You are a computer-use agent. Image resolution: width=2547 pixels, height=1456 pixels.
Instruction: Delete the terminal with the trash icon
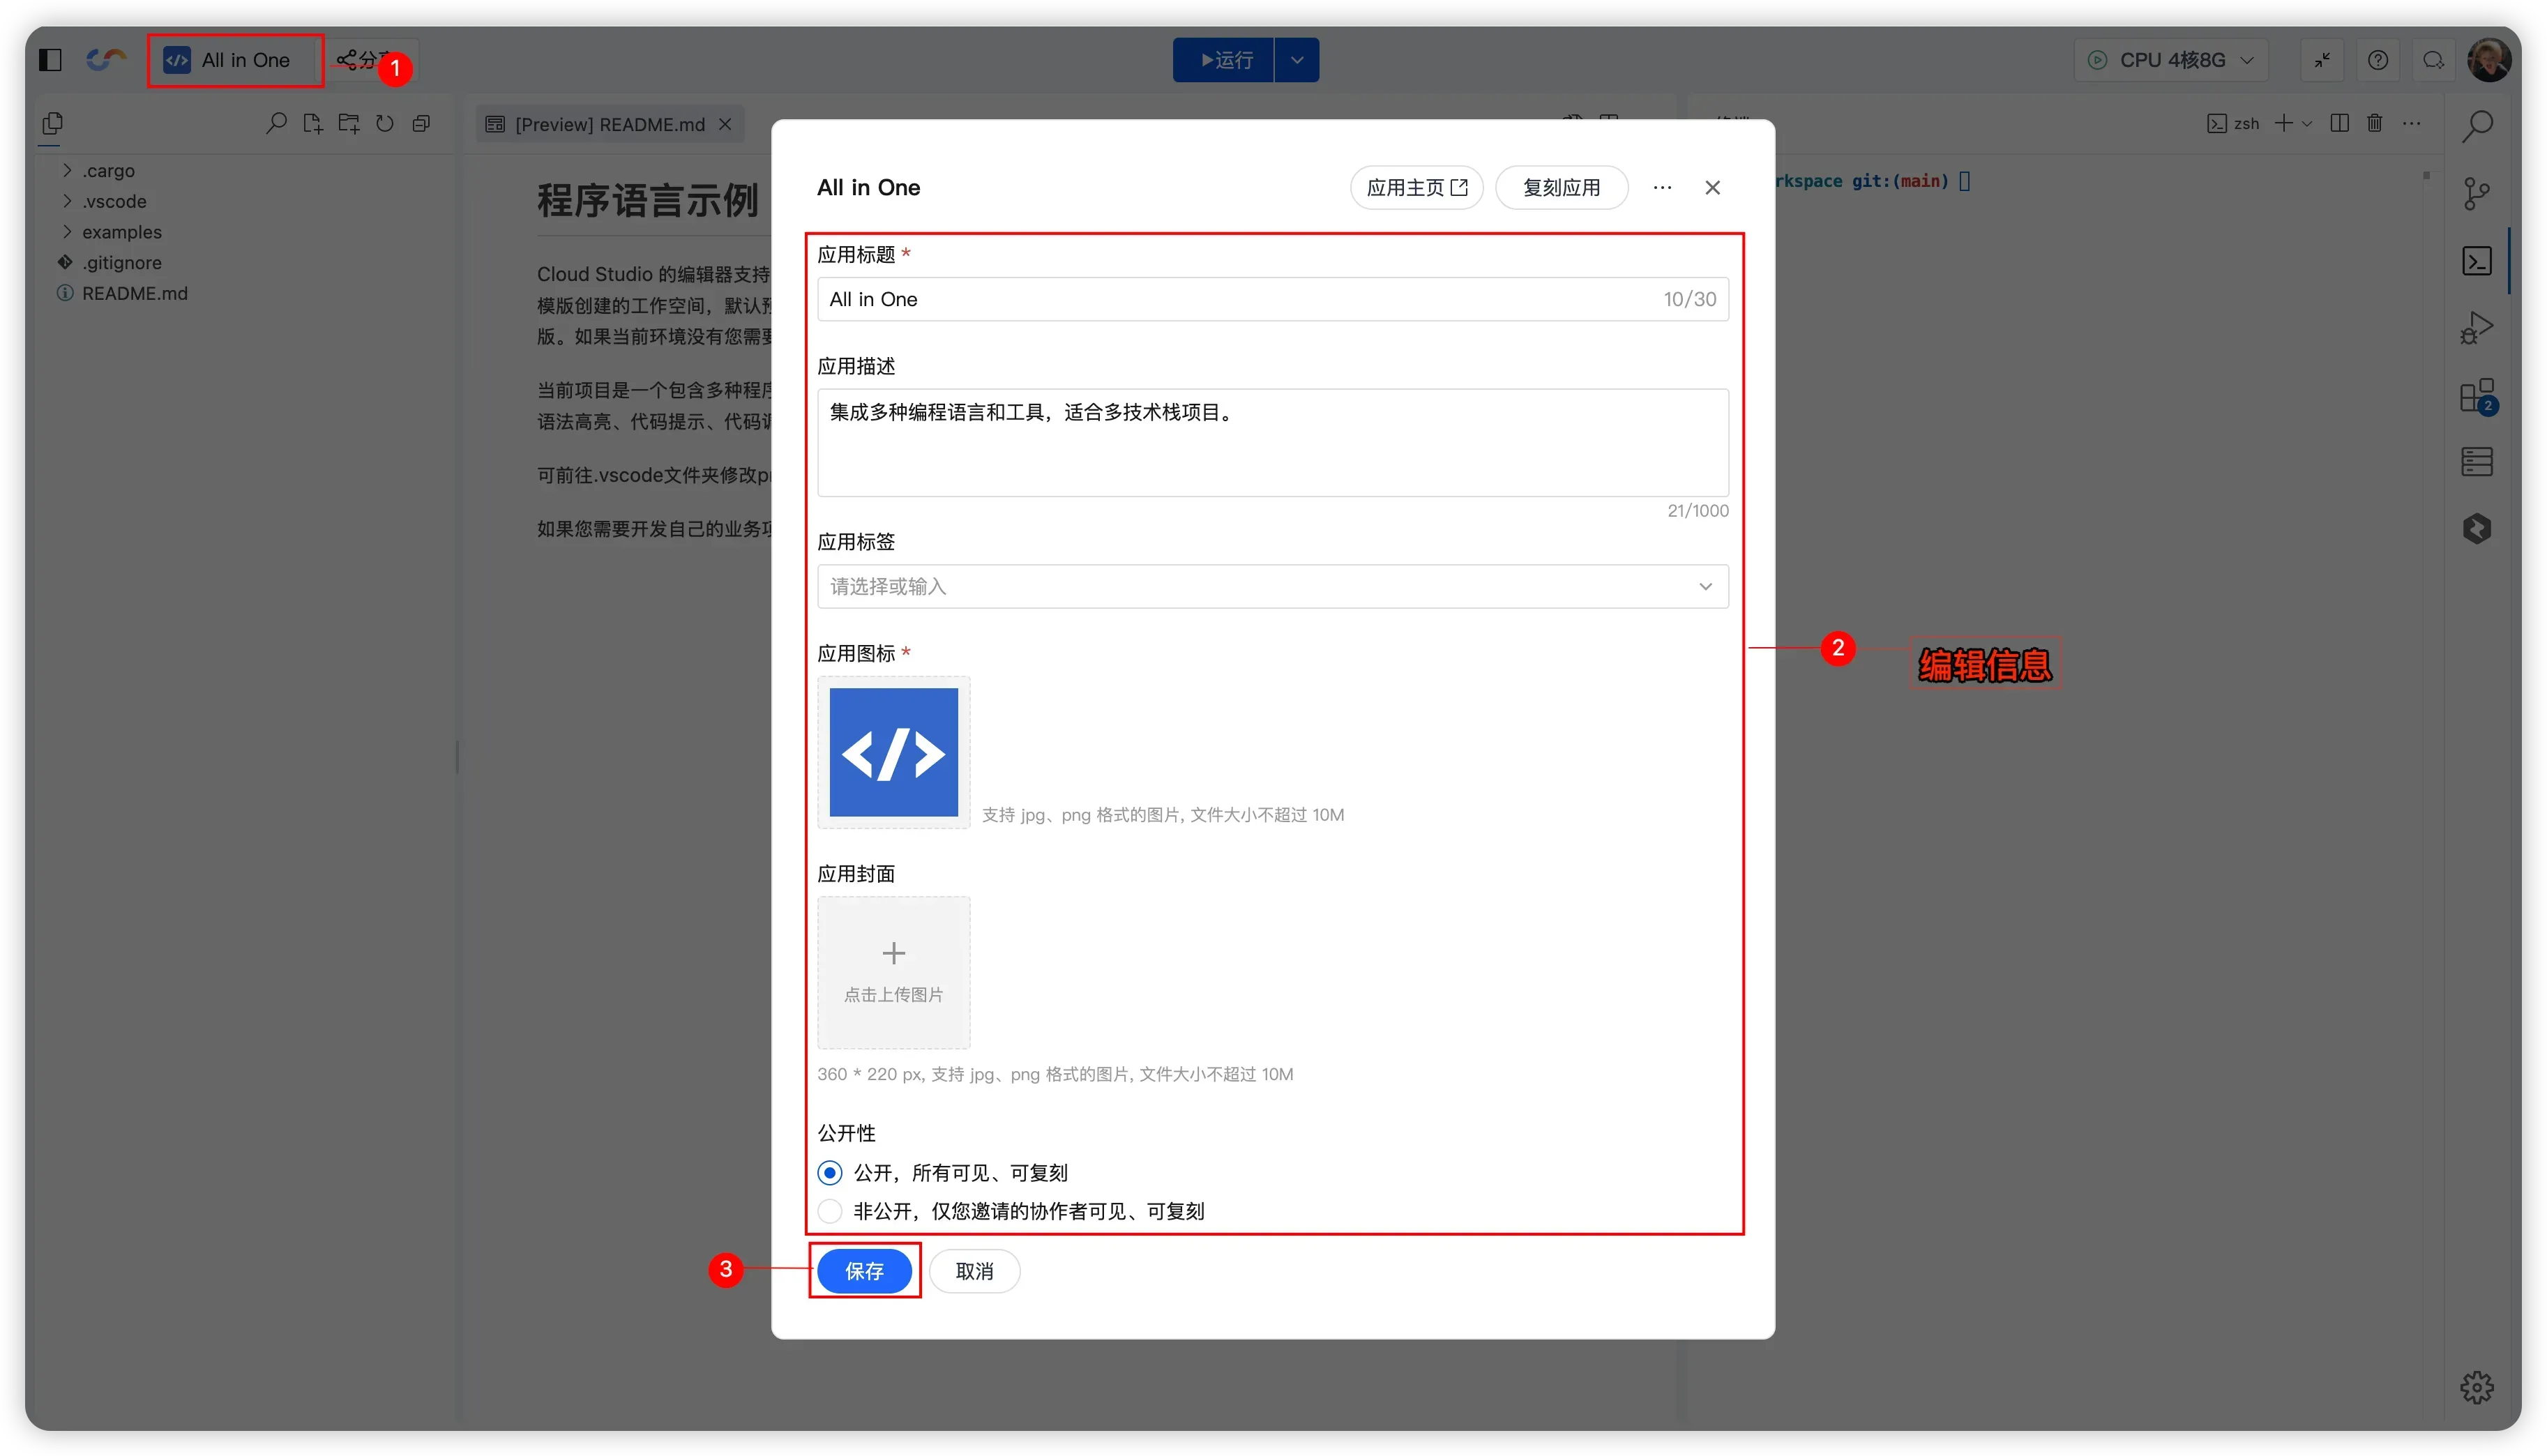click(x=2374, y=123)
